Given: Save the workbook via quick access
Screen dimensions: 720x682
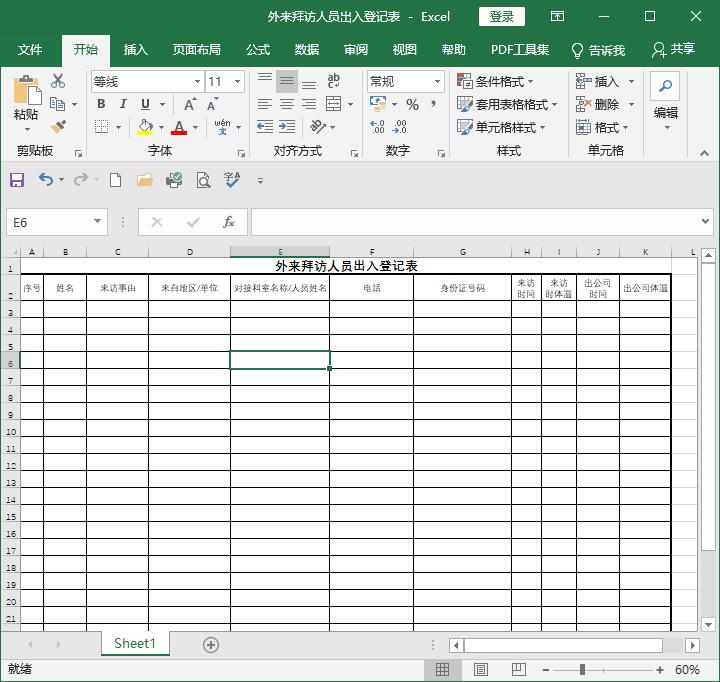Looking at the screenshot, I should (x=17, y=180).
